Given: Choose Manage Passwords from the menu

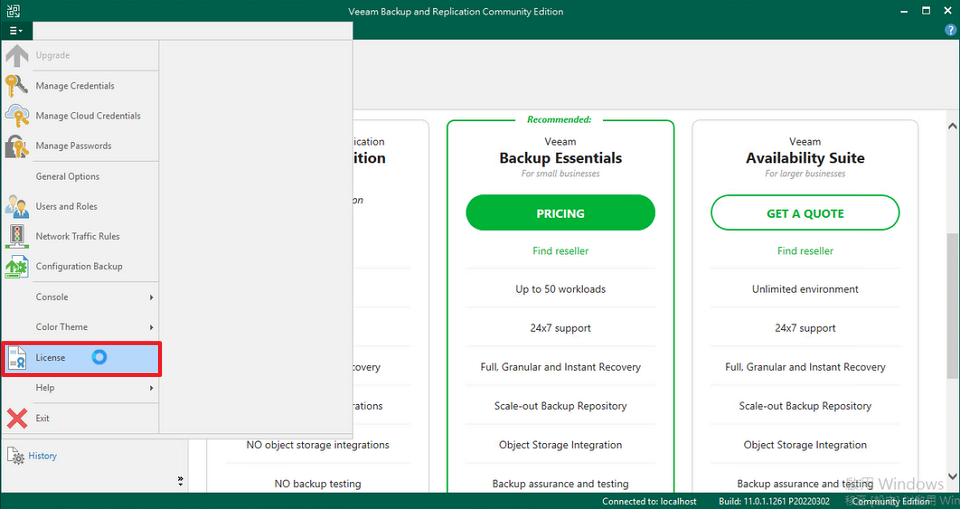Looking at the screenshot, I should [81, 146].
